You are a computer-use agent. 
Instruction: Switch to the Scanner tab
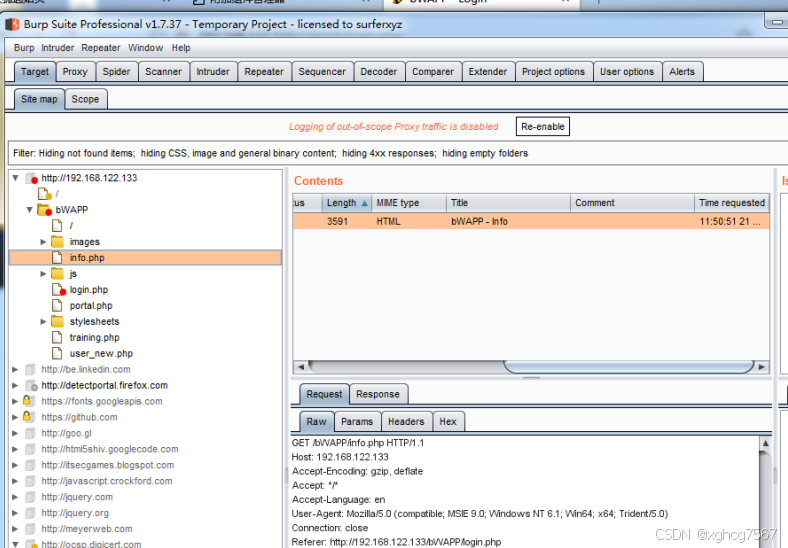tap(163, 72)
